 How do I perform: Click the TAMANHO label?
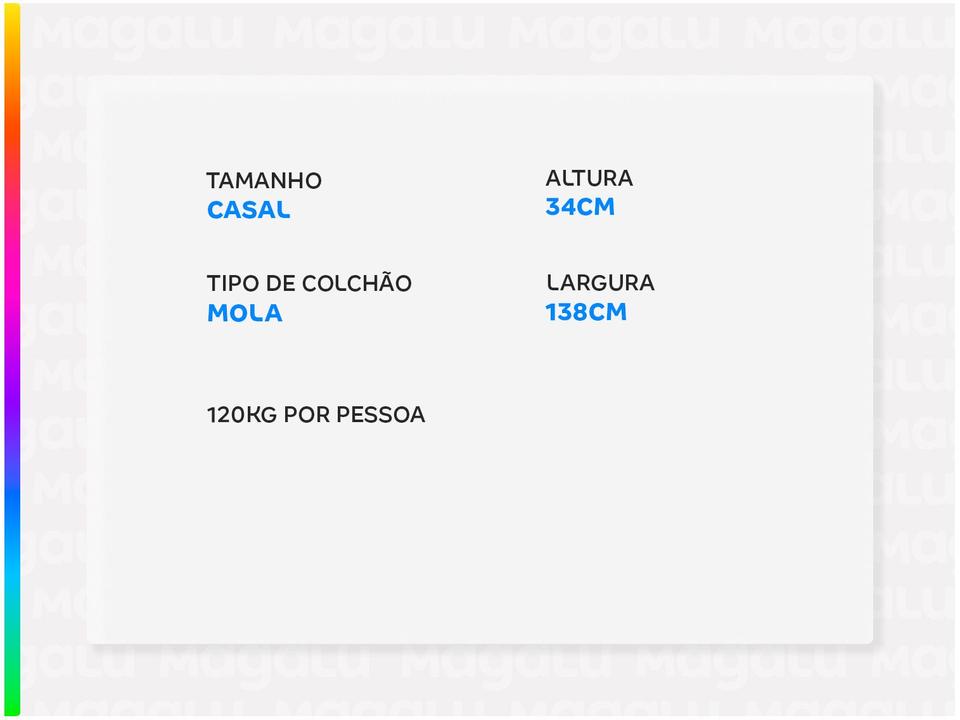(x=264, y=181)
